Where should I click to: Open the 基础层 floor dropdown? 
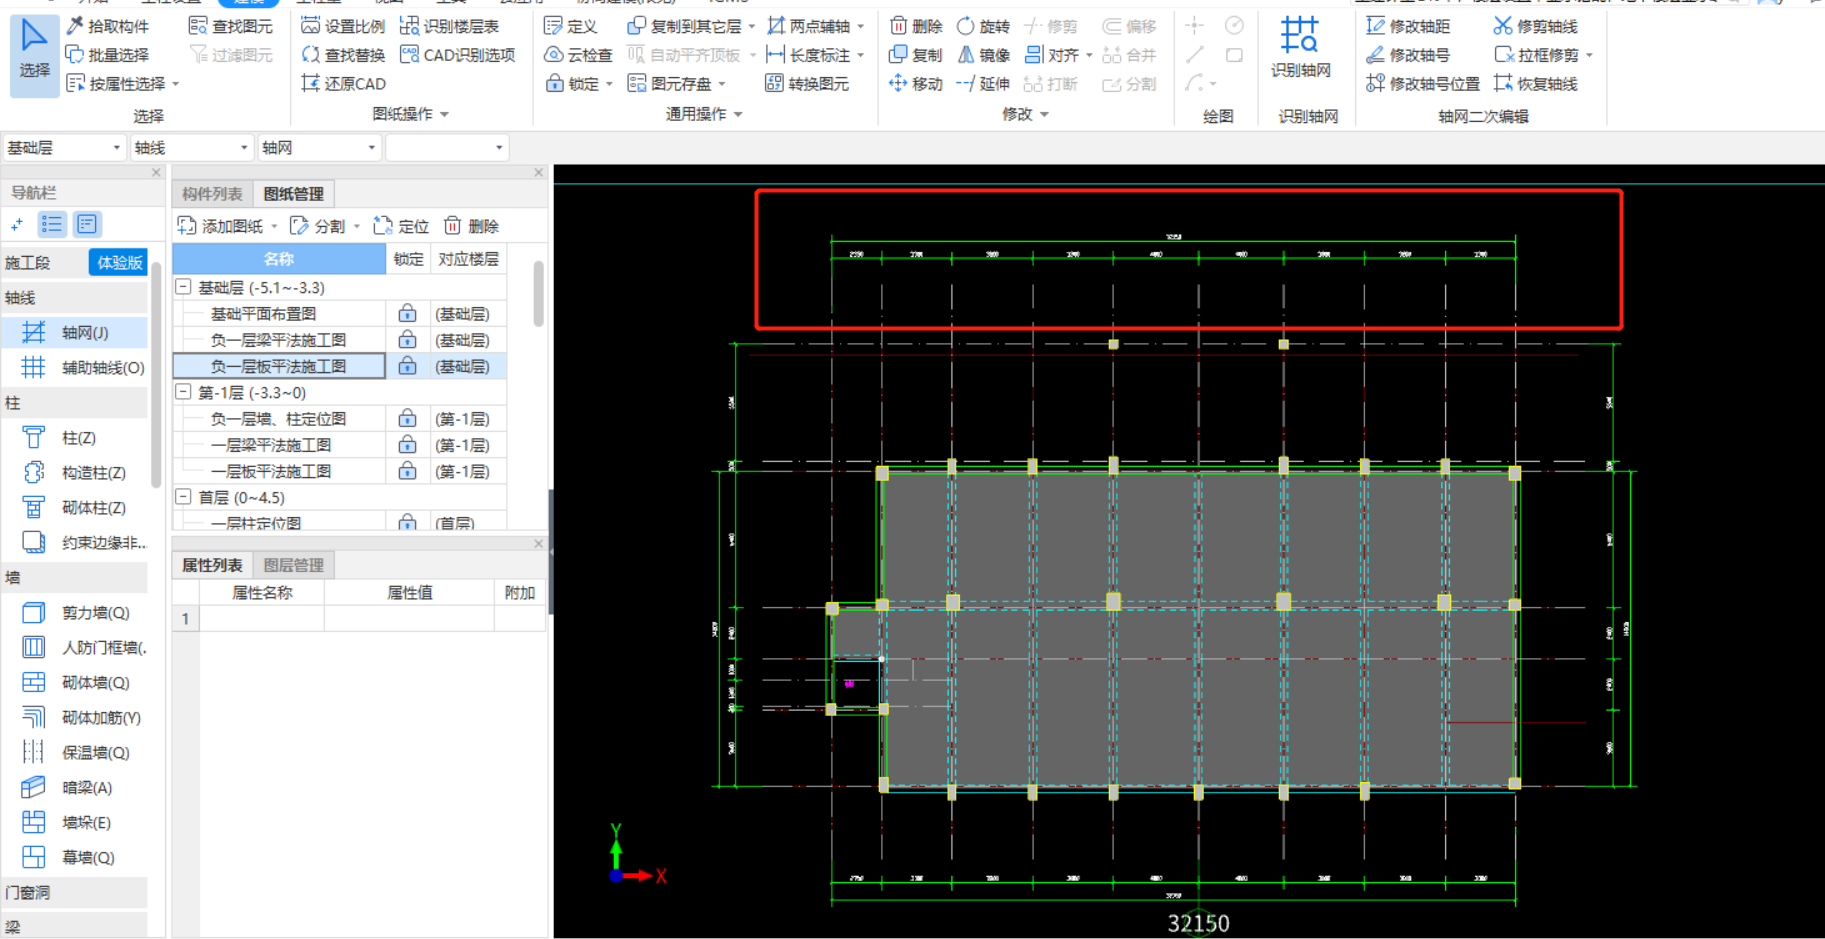coord(63,148)
